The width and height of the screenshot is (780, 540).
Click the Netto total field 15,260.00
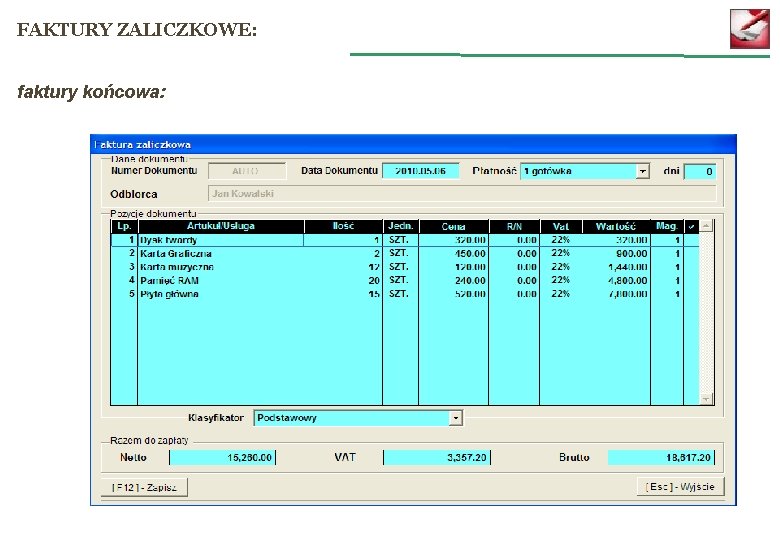coord(222,457)
